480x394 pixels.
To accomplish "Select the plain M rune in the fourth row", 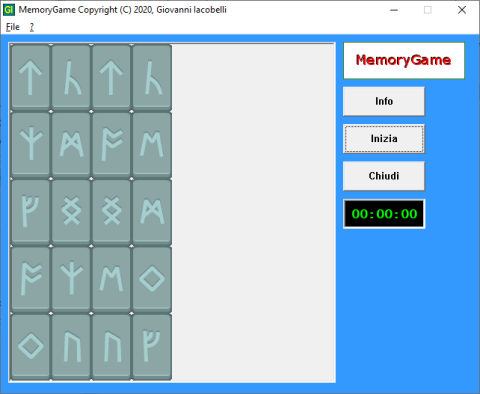I will [x=111, y=279].
